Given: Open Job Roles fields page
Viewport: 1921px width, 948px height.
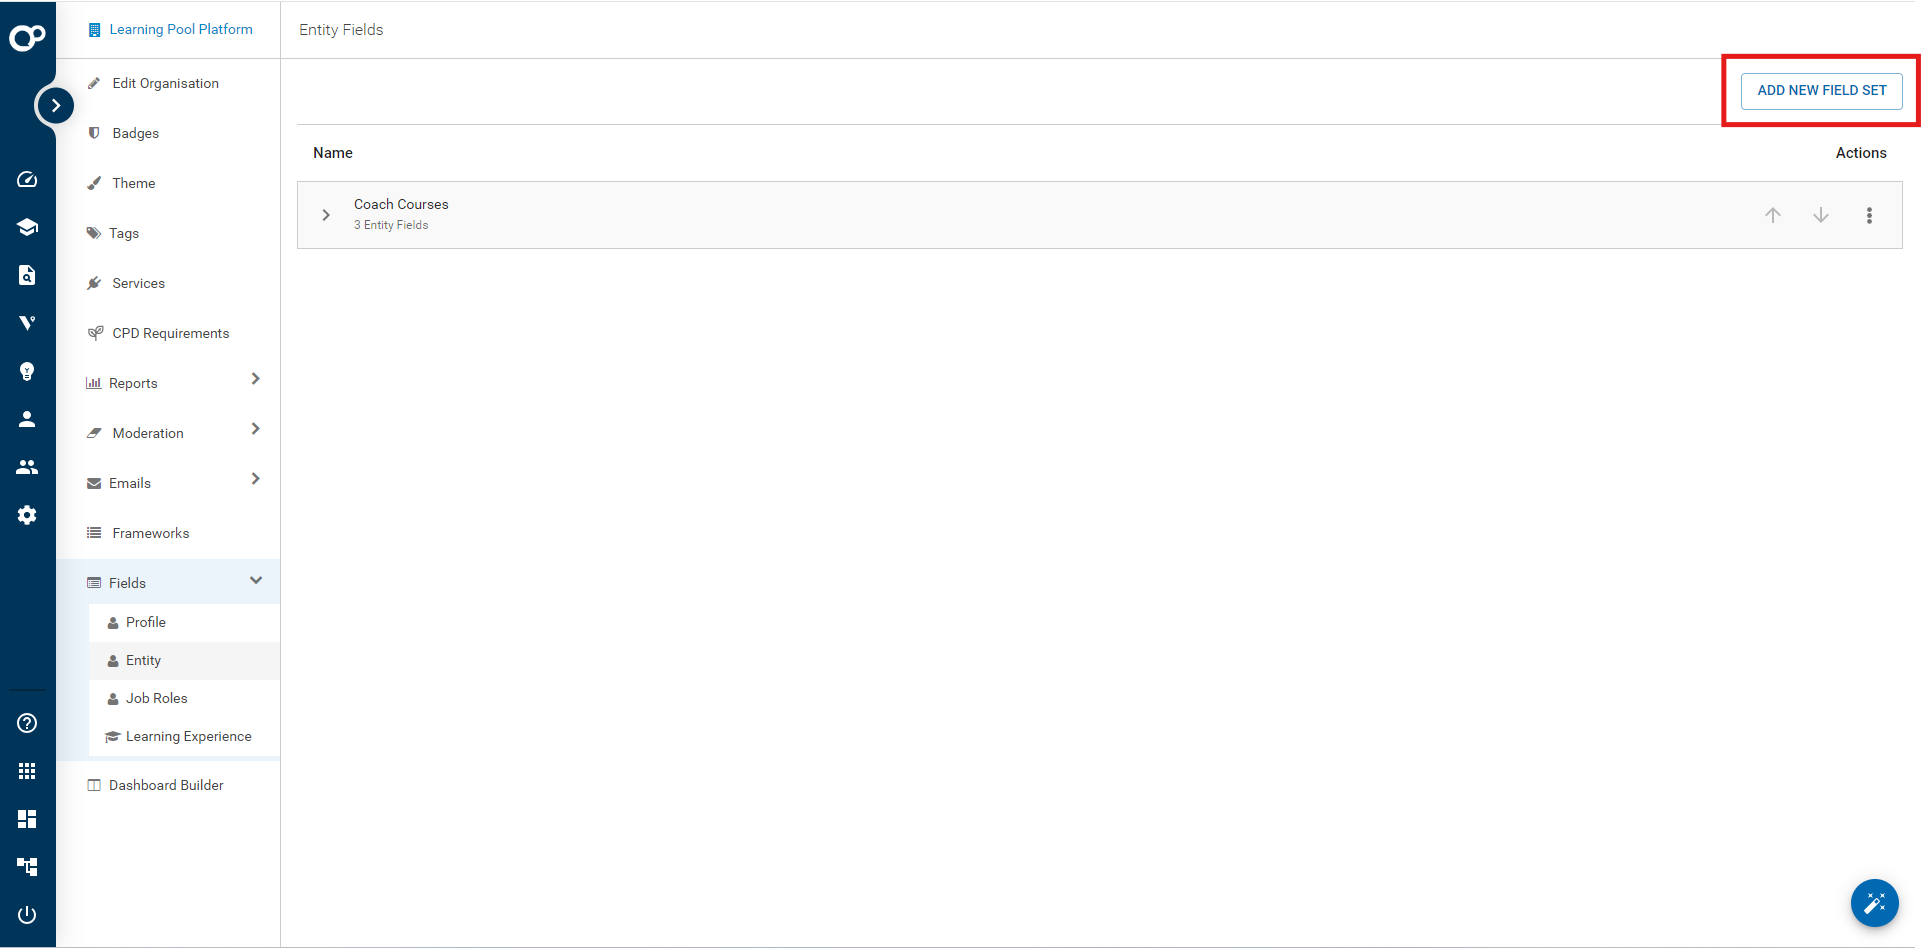Looking at the screenshot, I should tap(156, 698).
